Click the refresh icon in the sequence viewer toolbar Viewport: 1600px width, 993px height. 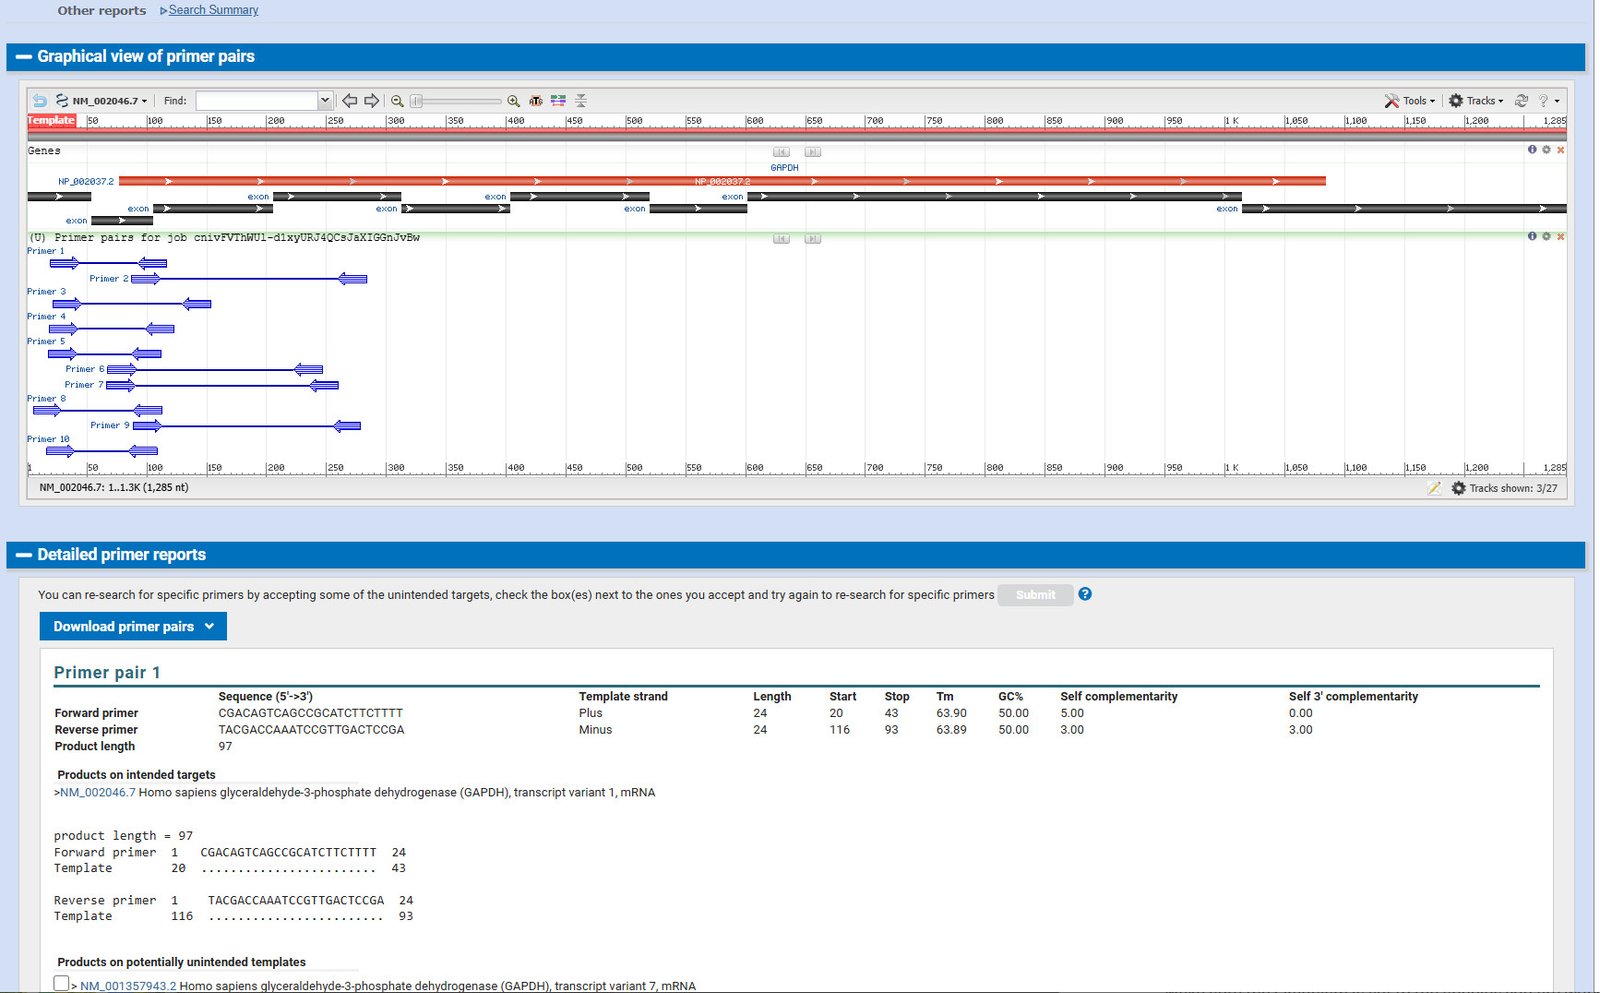1521,101
